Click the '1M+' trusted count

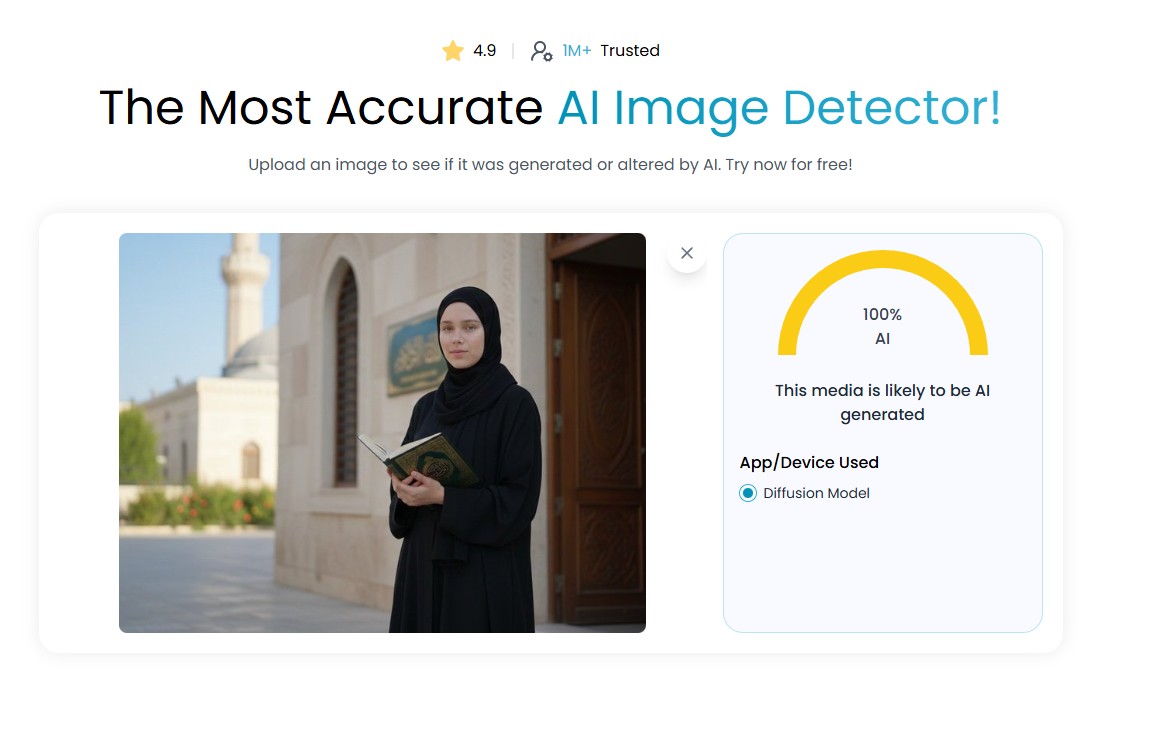[577, 51]
